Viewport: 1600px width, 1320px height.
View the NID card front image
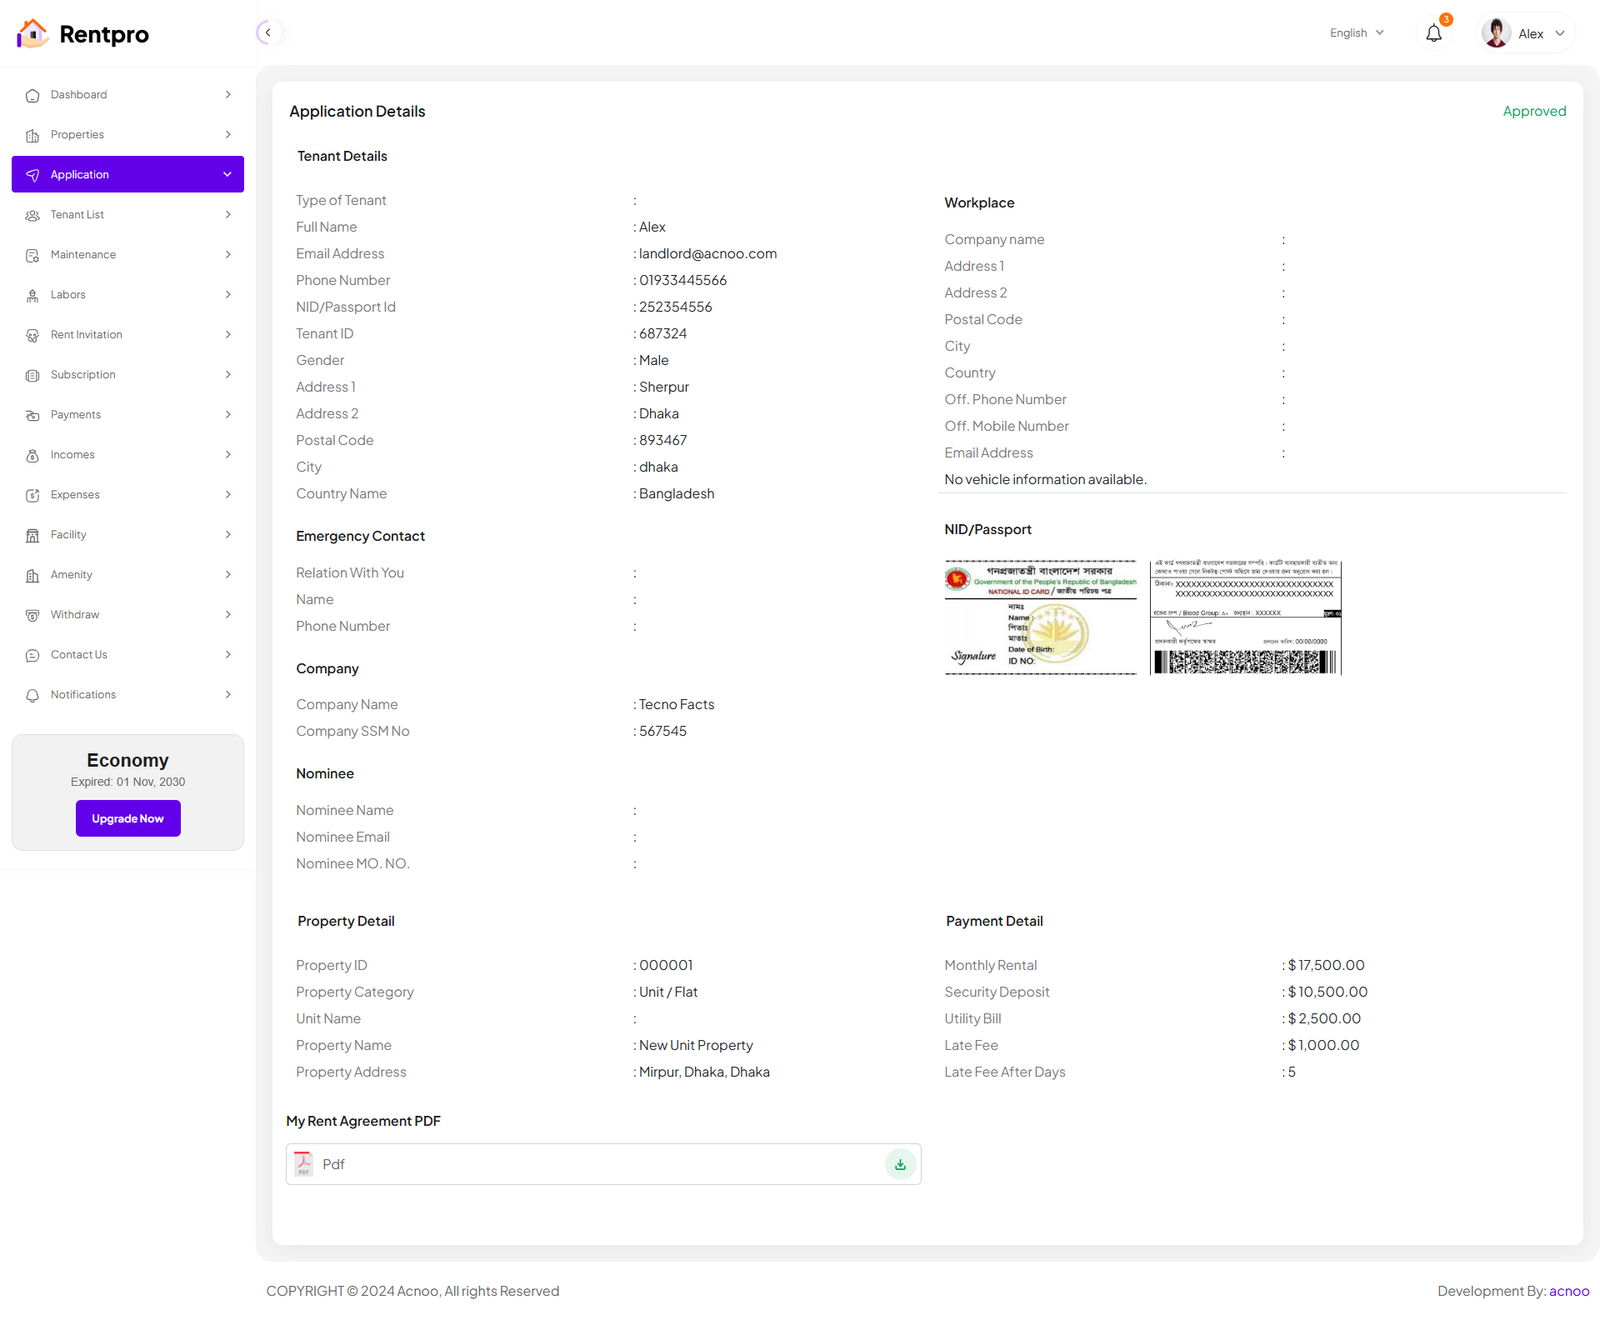pyautogui.click(x=1040, y=617)
